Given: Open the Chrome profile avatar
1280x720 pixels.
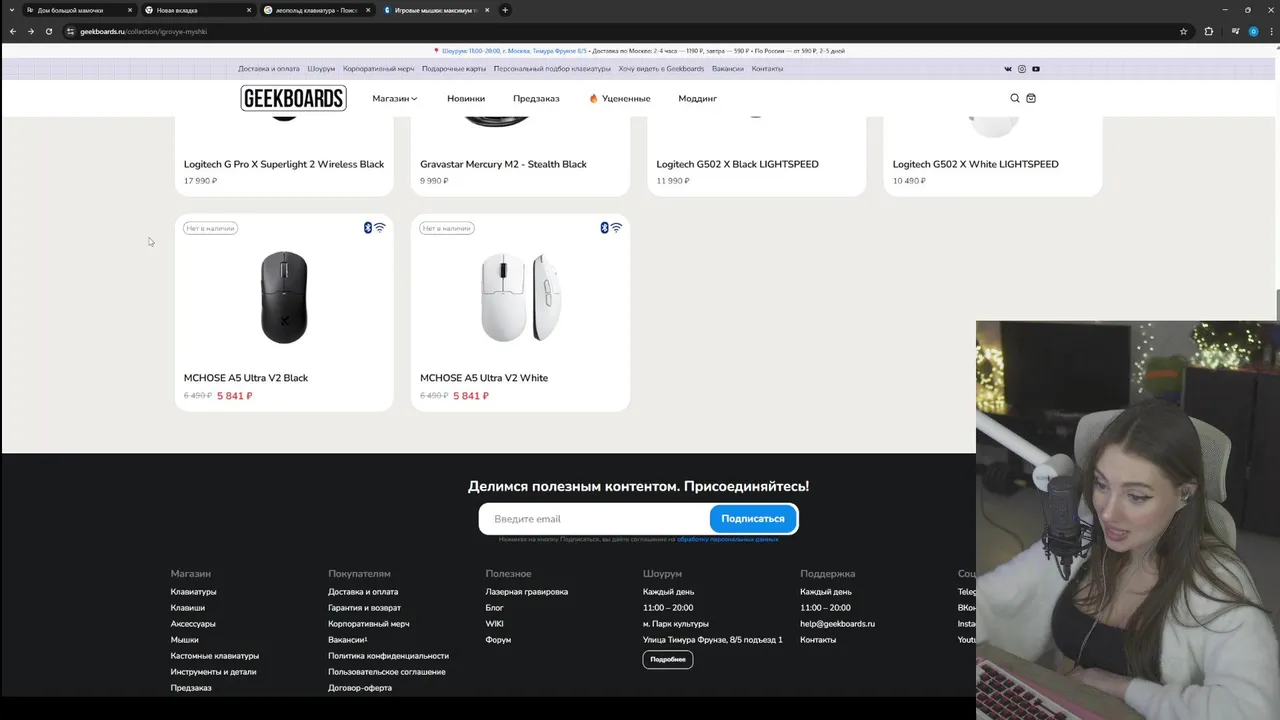Looking at the screenshot, I should pyautogui.click(x=1253, y=31).
